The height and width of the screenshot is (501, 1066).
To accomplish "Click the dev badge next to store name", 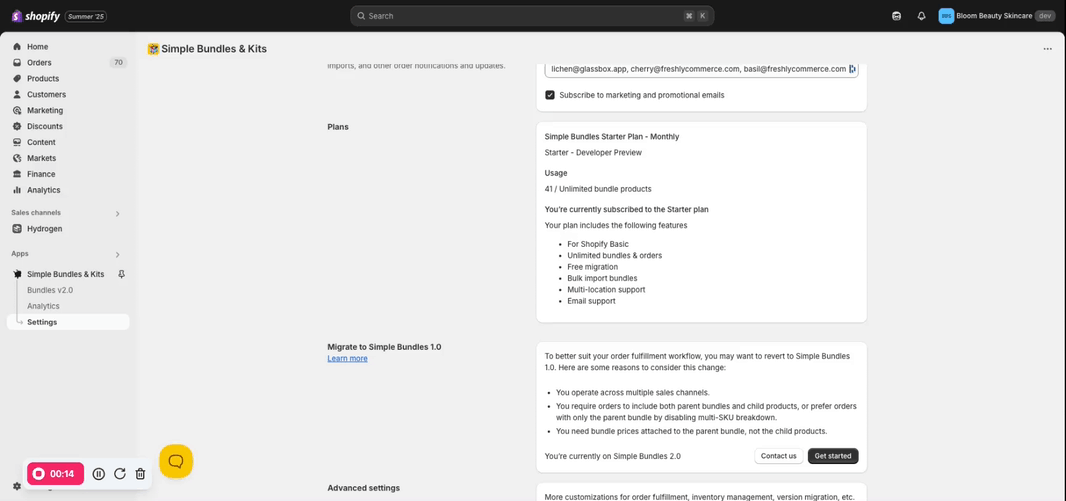I will coord(1045,16).
